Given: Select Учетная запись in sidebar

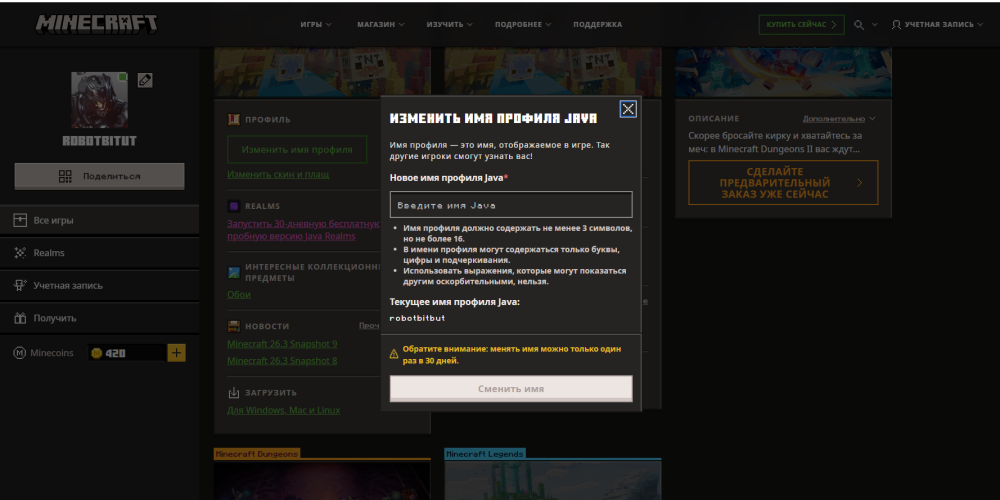Looking at the screenshot, I should 99,286.
